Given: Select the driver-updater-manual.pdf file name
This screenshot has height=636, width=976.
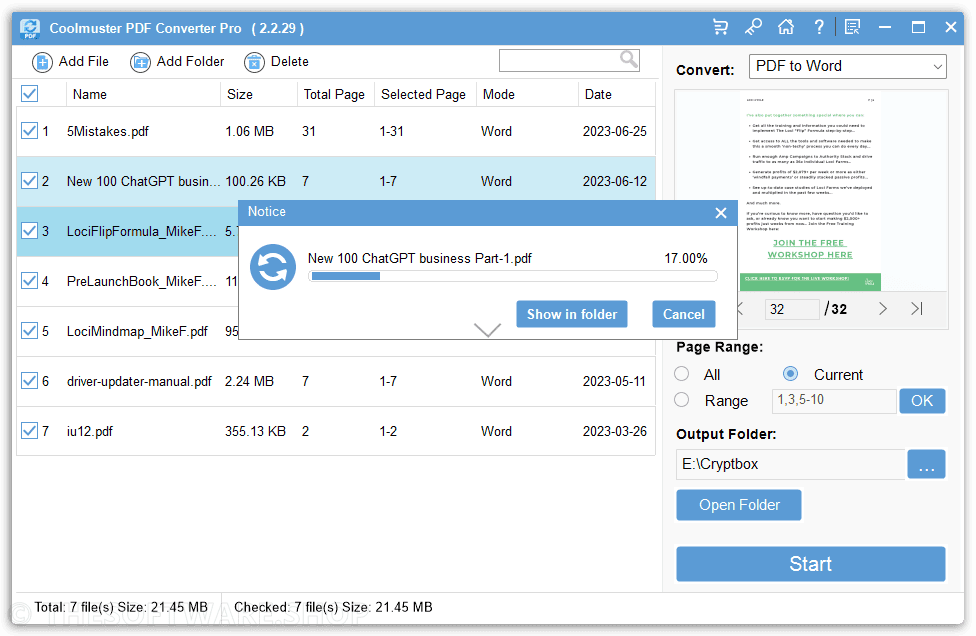Looking at the screenshot, I should click(x=139, y=381).
